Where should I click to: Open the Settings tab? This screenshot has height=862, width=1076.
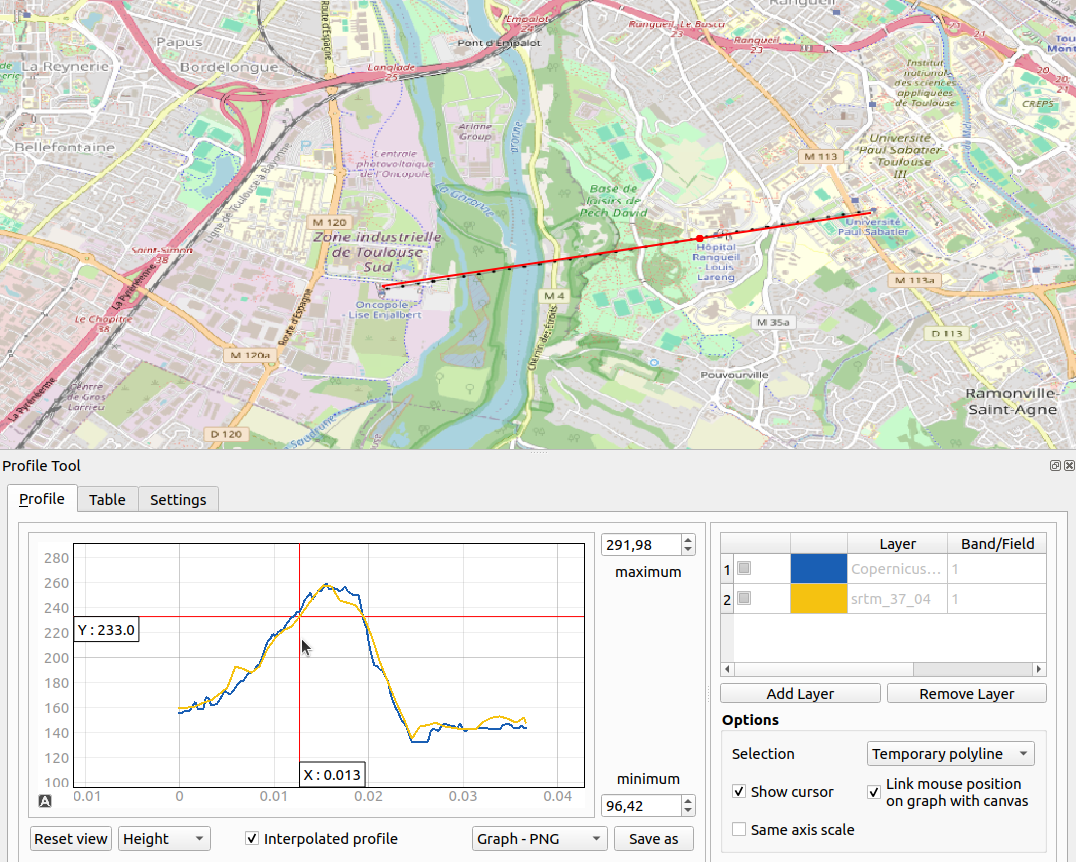pos(178,499)
